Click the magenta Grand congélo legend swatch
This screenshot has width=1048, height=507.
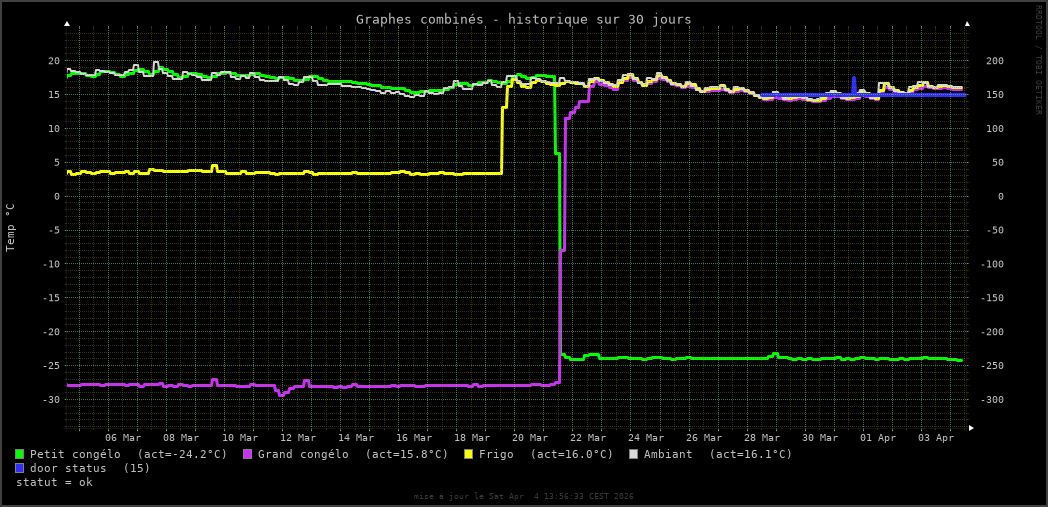click(247, 454)
